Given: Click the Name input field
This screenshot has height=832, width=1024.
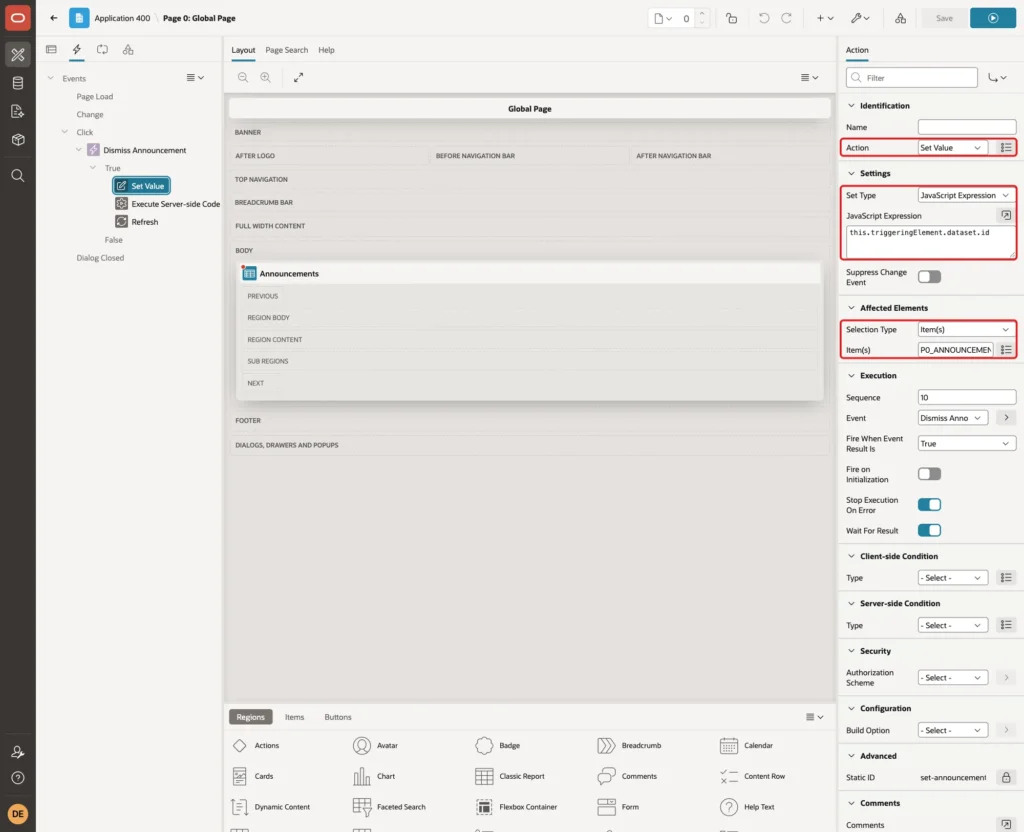Looking at the screenshot, I should (967, 127).
